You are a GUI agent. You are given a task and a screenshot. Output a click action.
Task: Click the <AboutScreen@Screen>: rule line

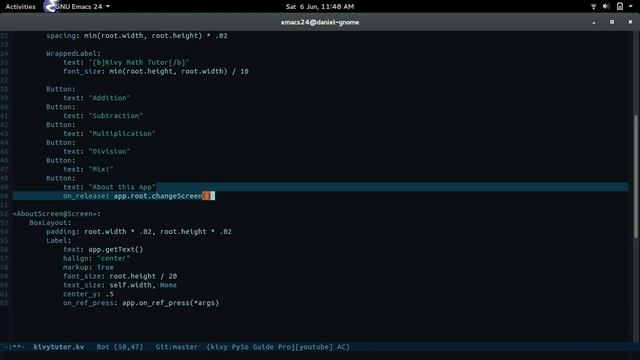(x=56, y=214)
